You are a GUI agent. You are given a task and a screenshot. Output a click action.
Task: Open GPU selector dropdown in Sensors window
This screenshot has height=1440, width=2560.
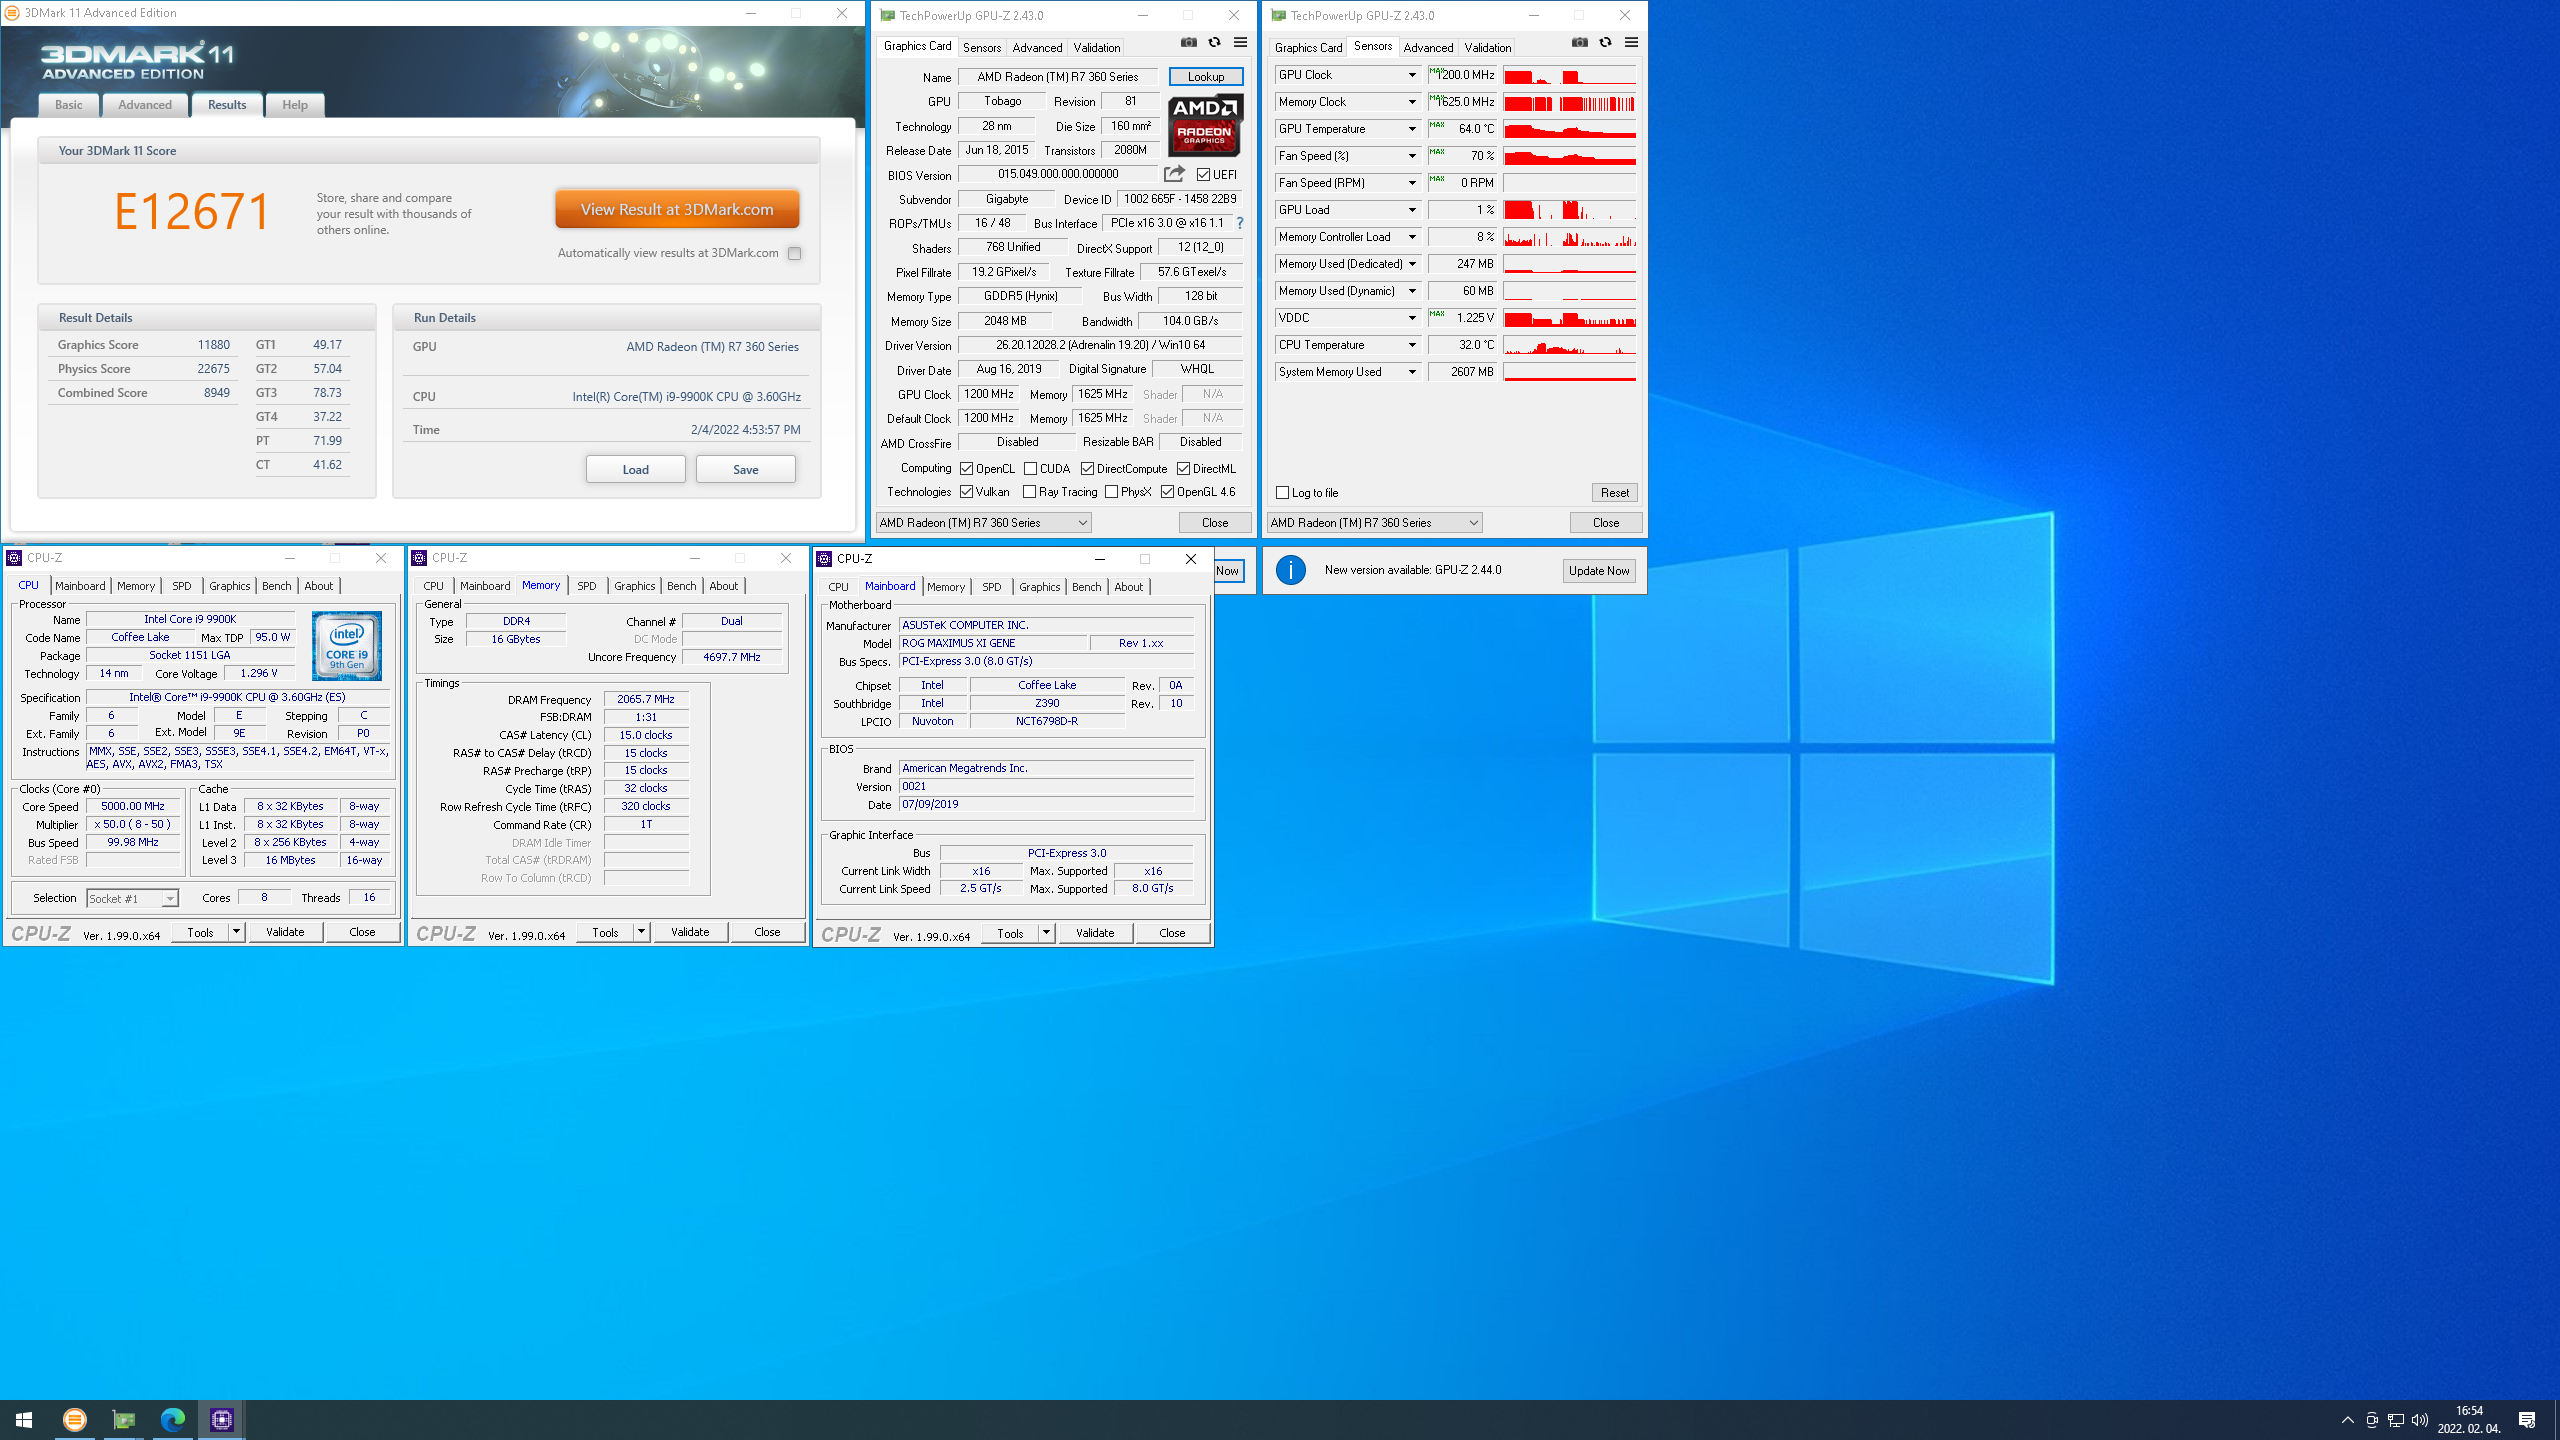click(1374, 522)
